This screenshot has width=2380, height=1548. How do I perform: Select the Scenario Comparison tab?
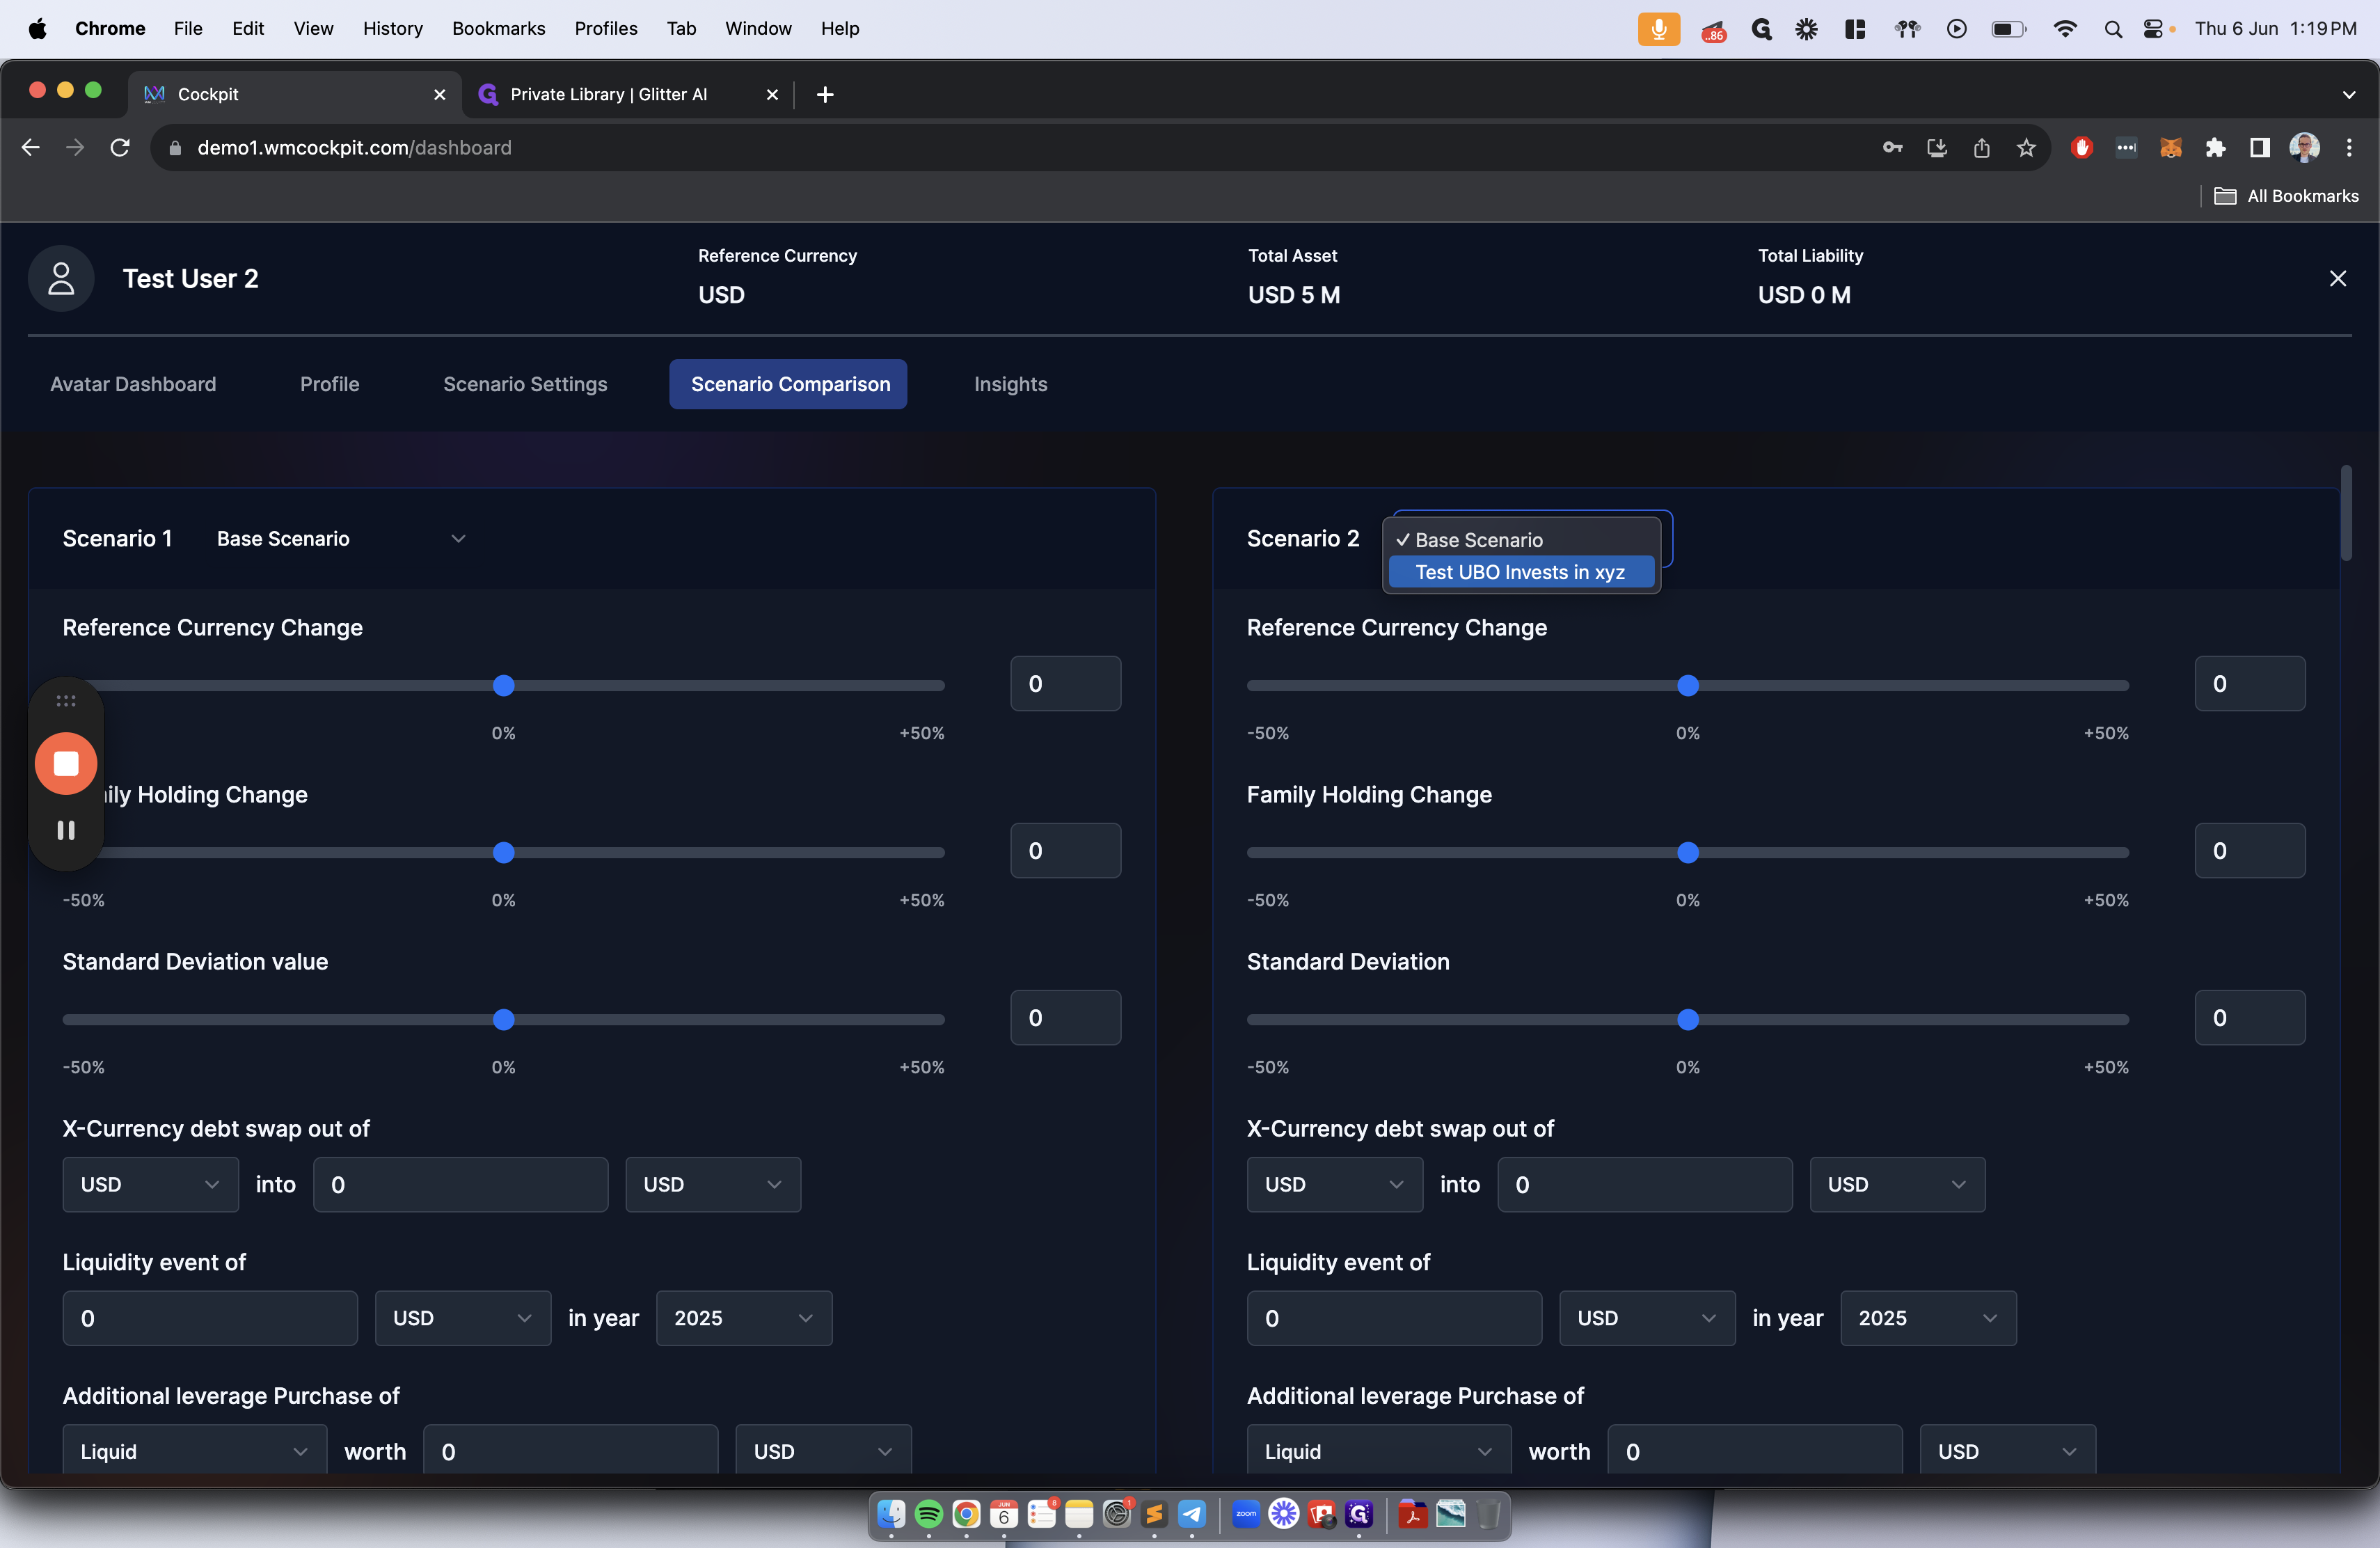click(788, 384)
